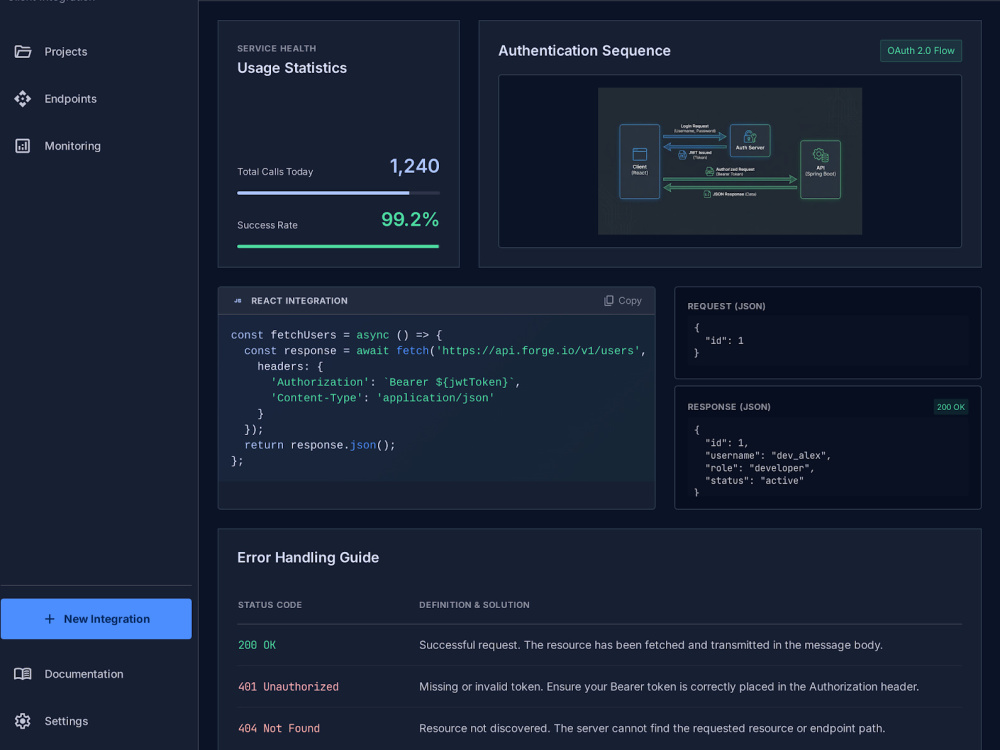
Task: Click the "role": "developer" line
Action: point(760,468)
